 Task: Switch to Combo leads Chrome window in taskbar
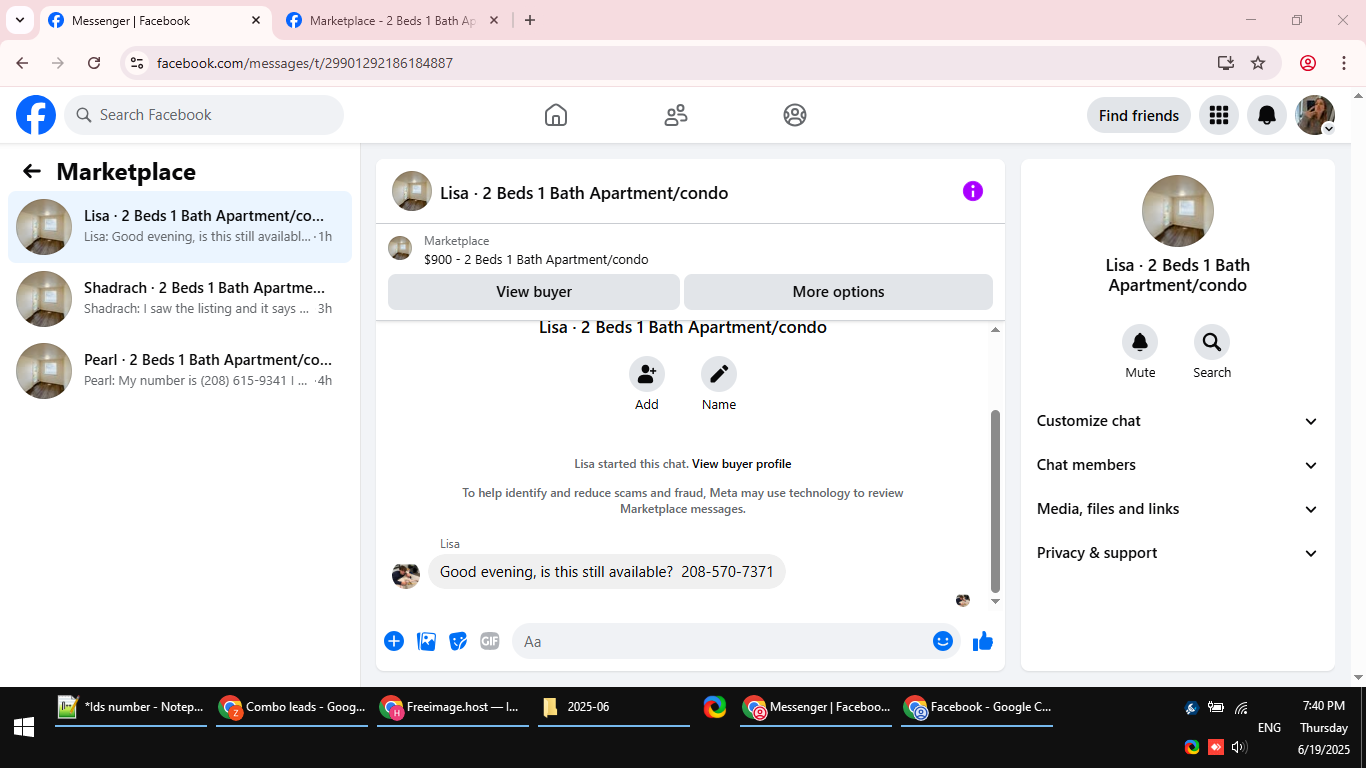pos(292,707)
